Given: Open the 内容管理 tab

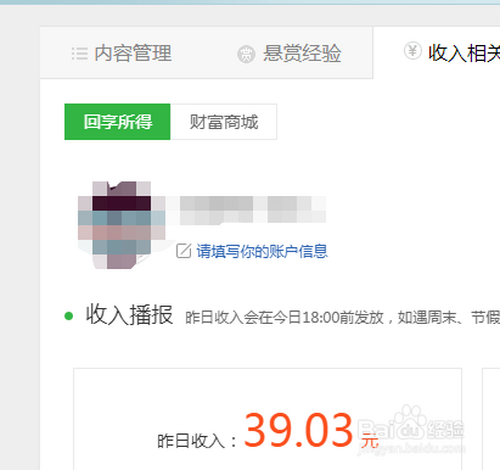Looking at the screenshot, I should tap(133, 53).
